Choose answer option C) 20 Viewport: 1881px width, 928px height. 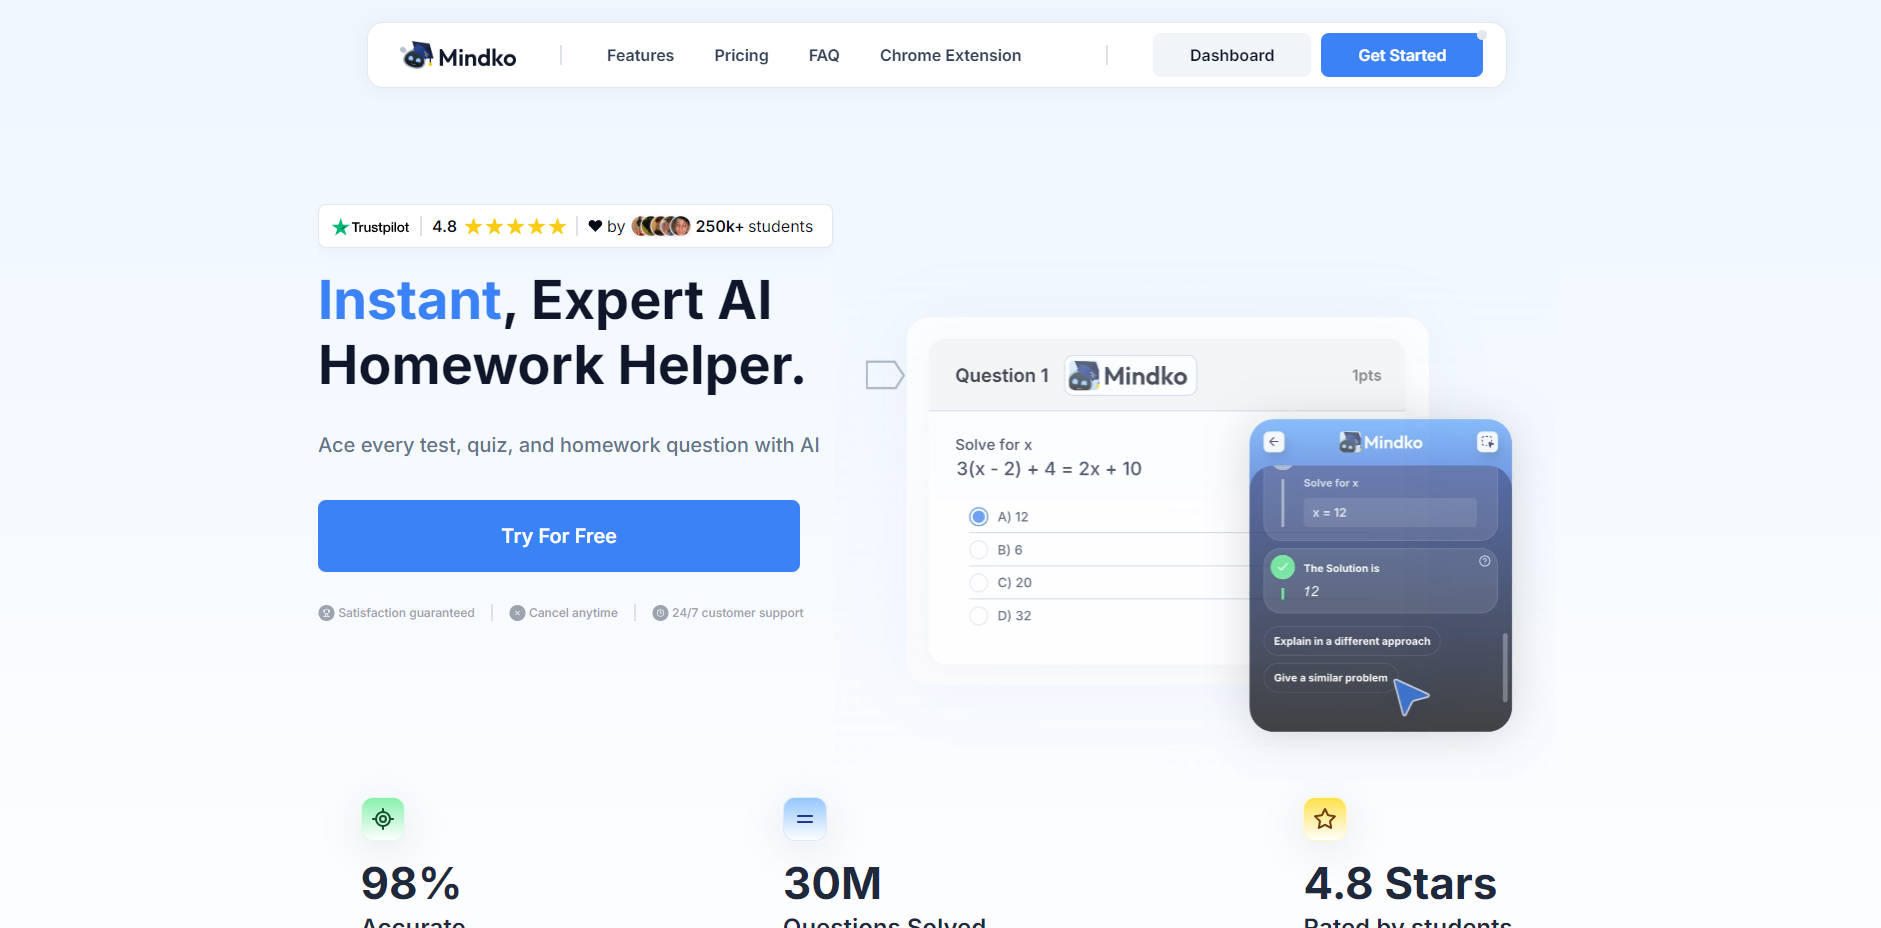point(979,583)
